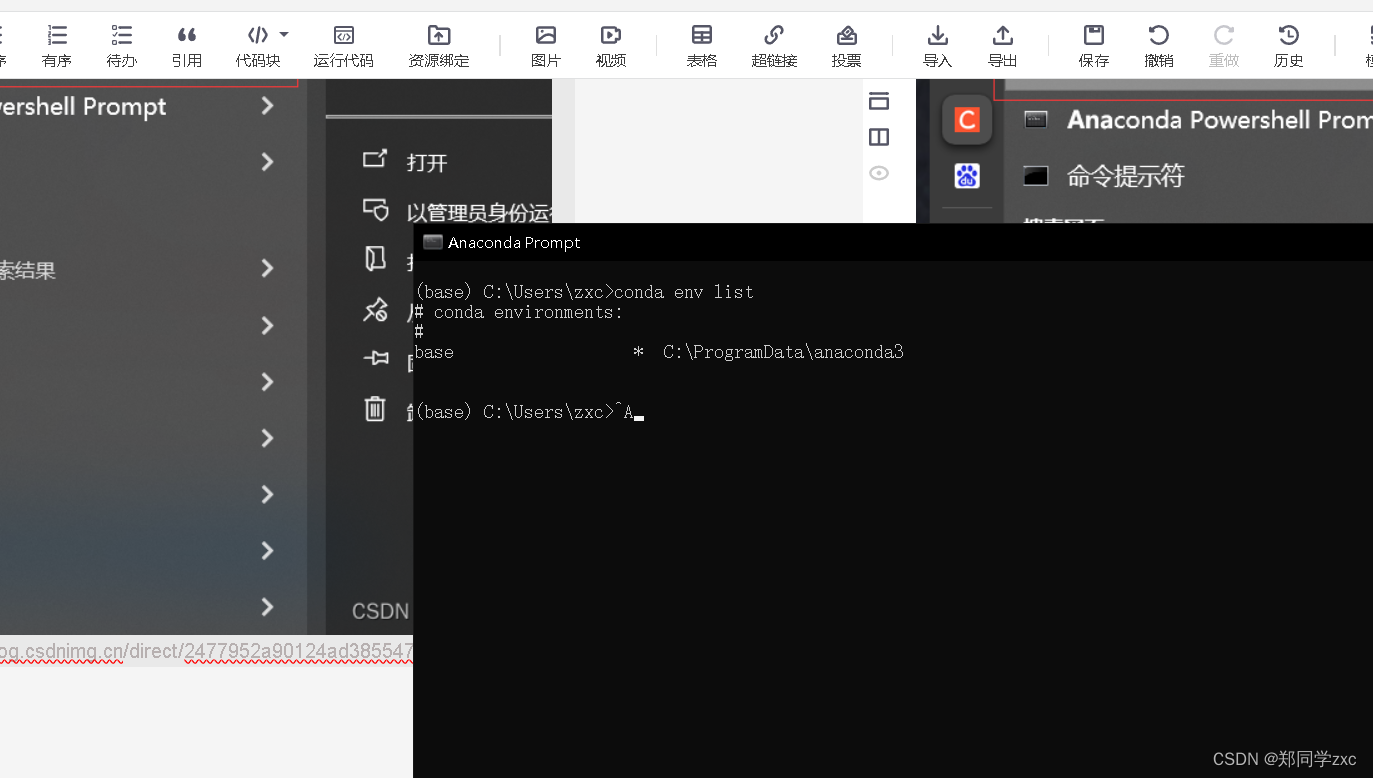Add a hyperlink with 超链接
The width and height of the screenshot is (1373, 778).
coord(774,47)
